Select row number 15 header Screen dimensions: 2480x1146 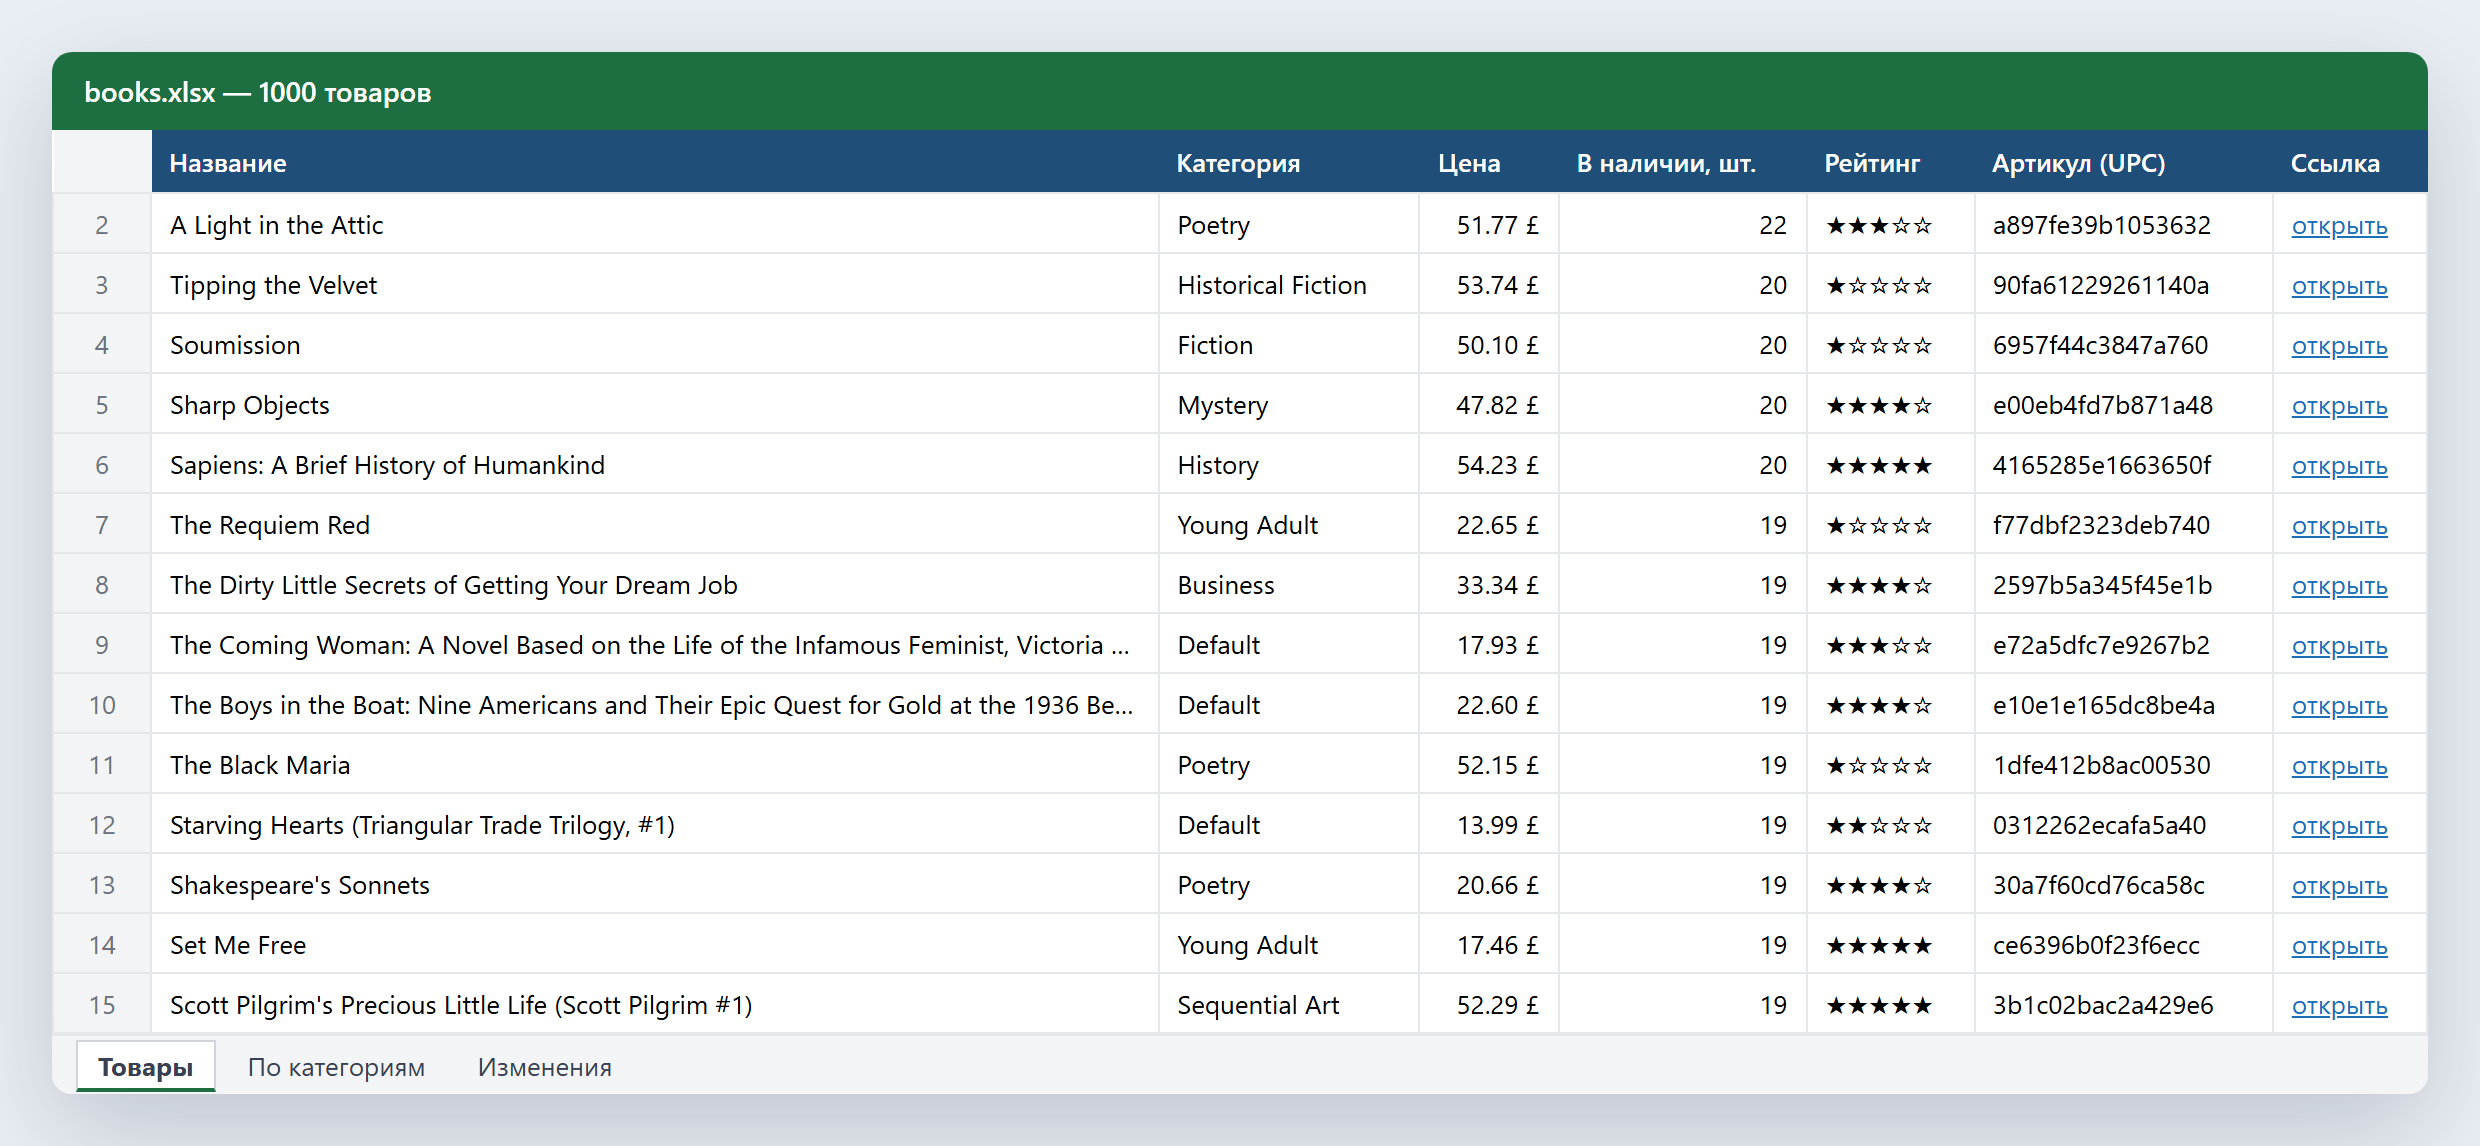click(102, 1004)
